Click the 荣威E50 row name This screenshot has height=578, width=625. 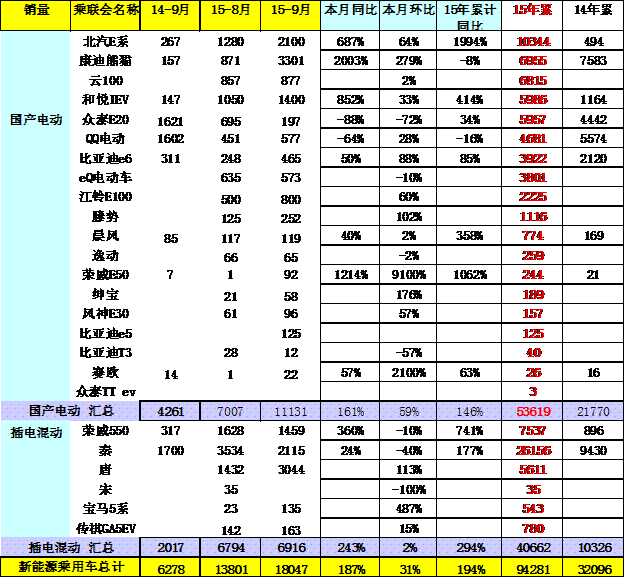tap(105, 275)
